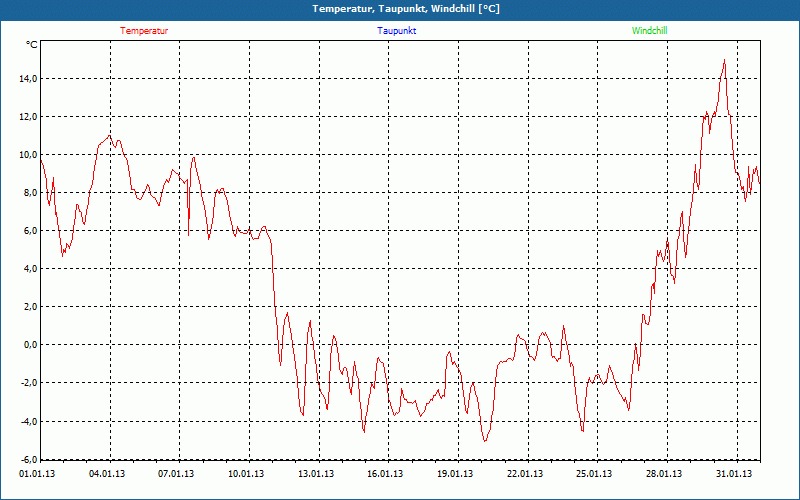Select the -4,0 y-axis value
The height and width of the screenshot is (500, 800).
[x=29, y=421]
